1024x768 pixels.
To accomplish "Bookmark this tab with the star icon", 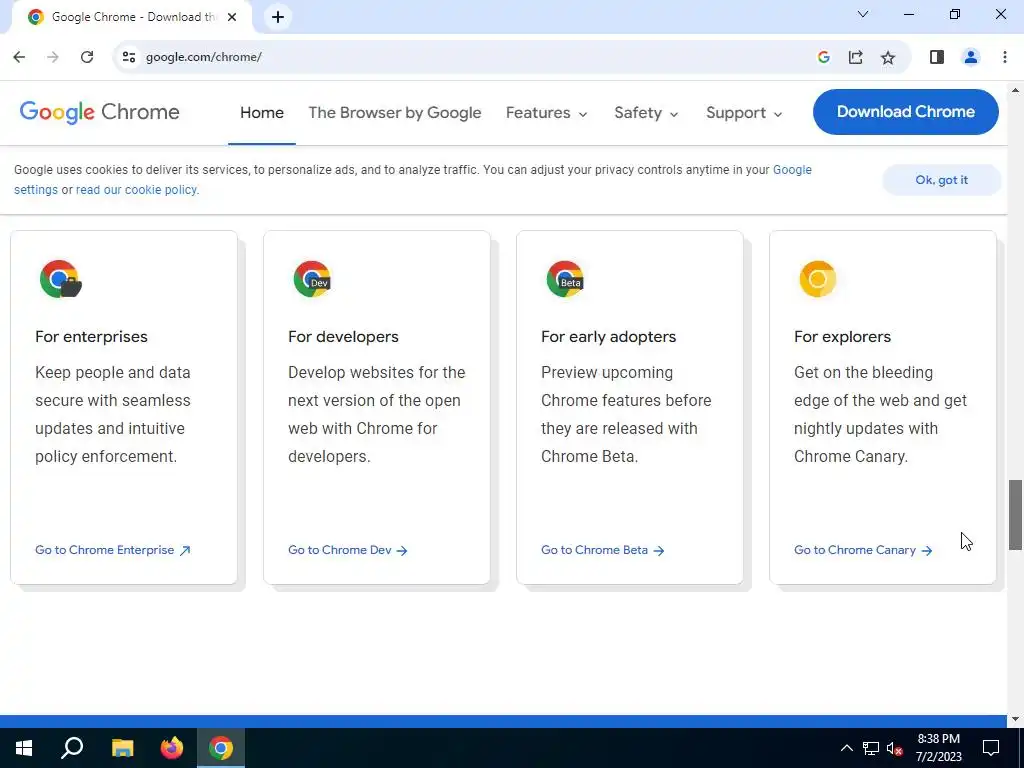I will tap(888, 57).
